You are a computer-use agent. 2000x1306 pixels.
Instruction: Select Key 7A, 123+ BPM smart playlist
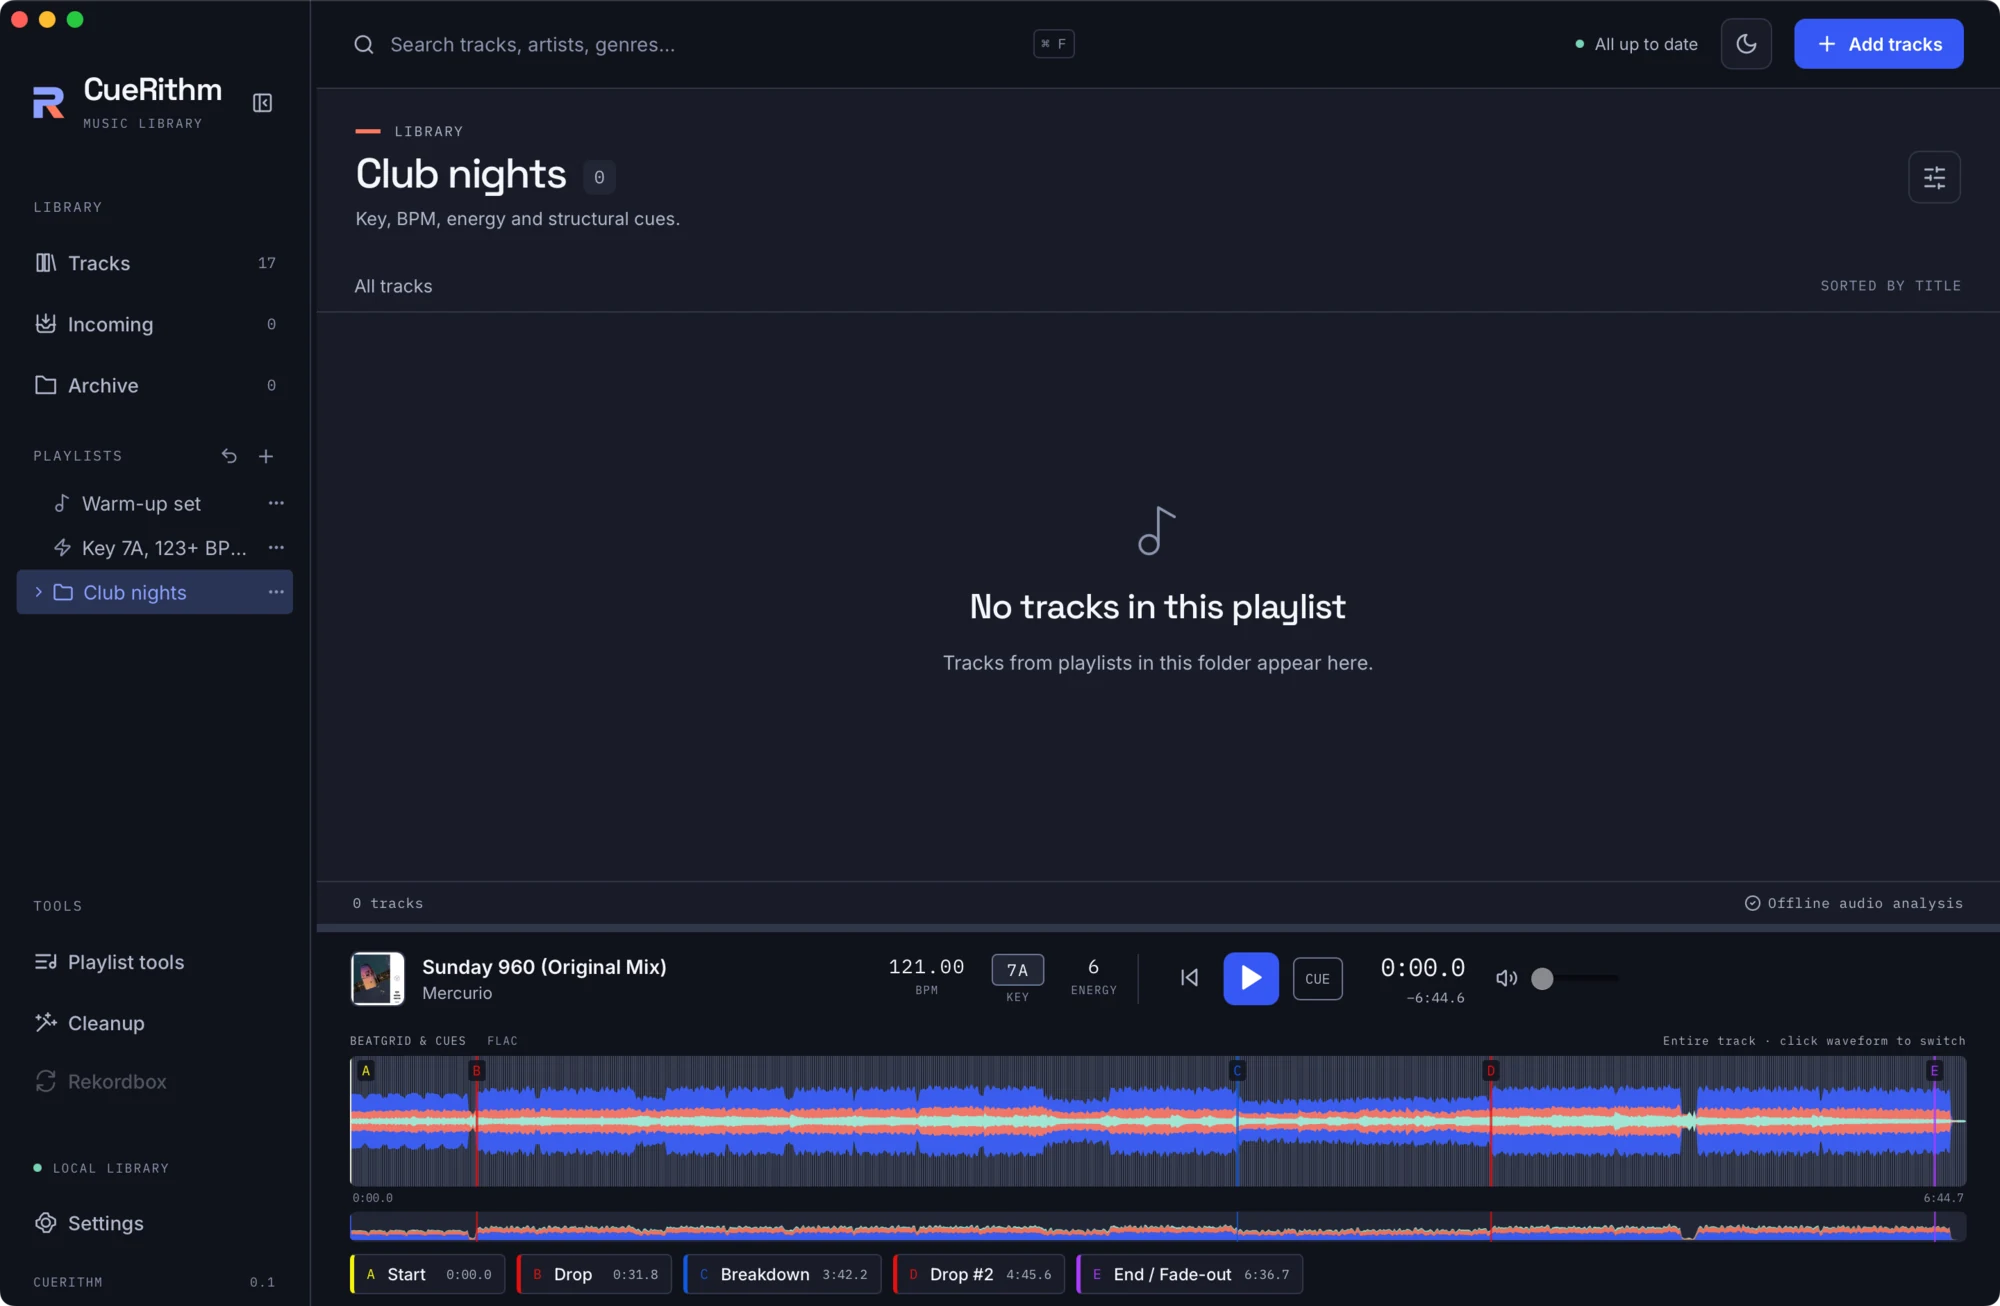click(150, 548)
